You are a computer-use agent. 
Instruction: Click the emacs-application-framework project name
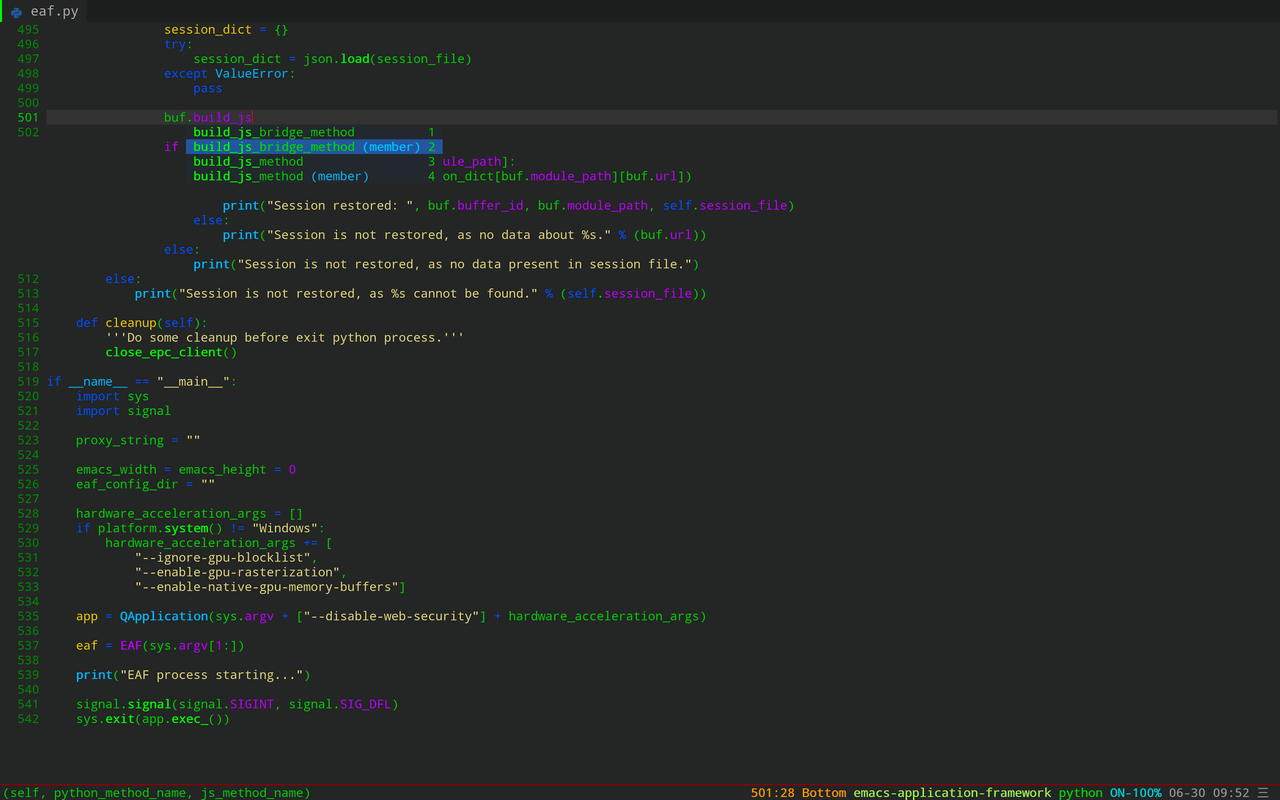click(x=952, y=793)
